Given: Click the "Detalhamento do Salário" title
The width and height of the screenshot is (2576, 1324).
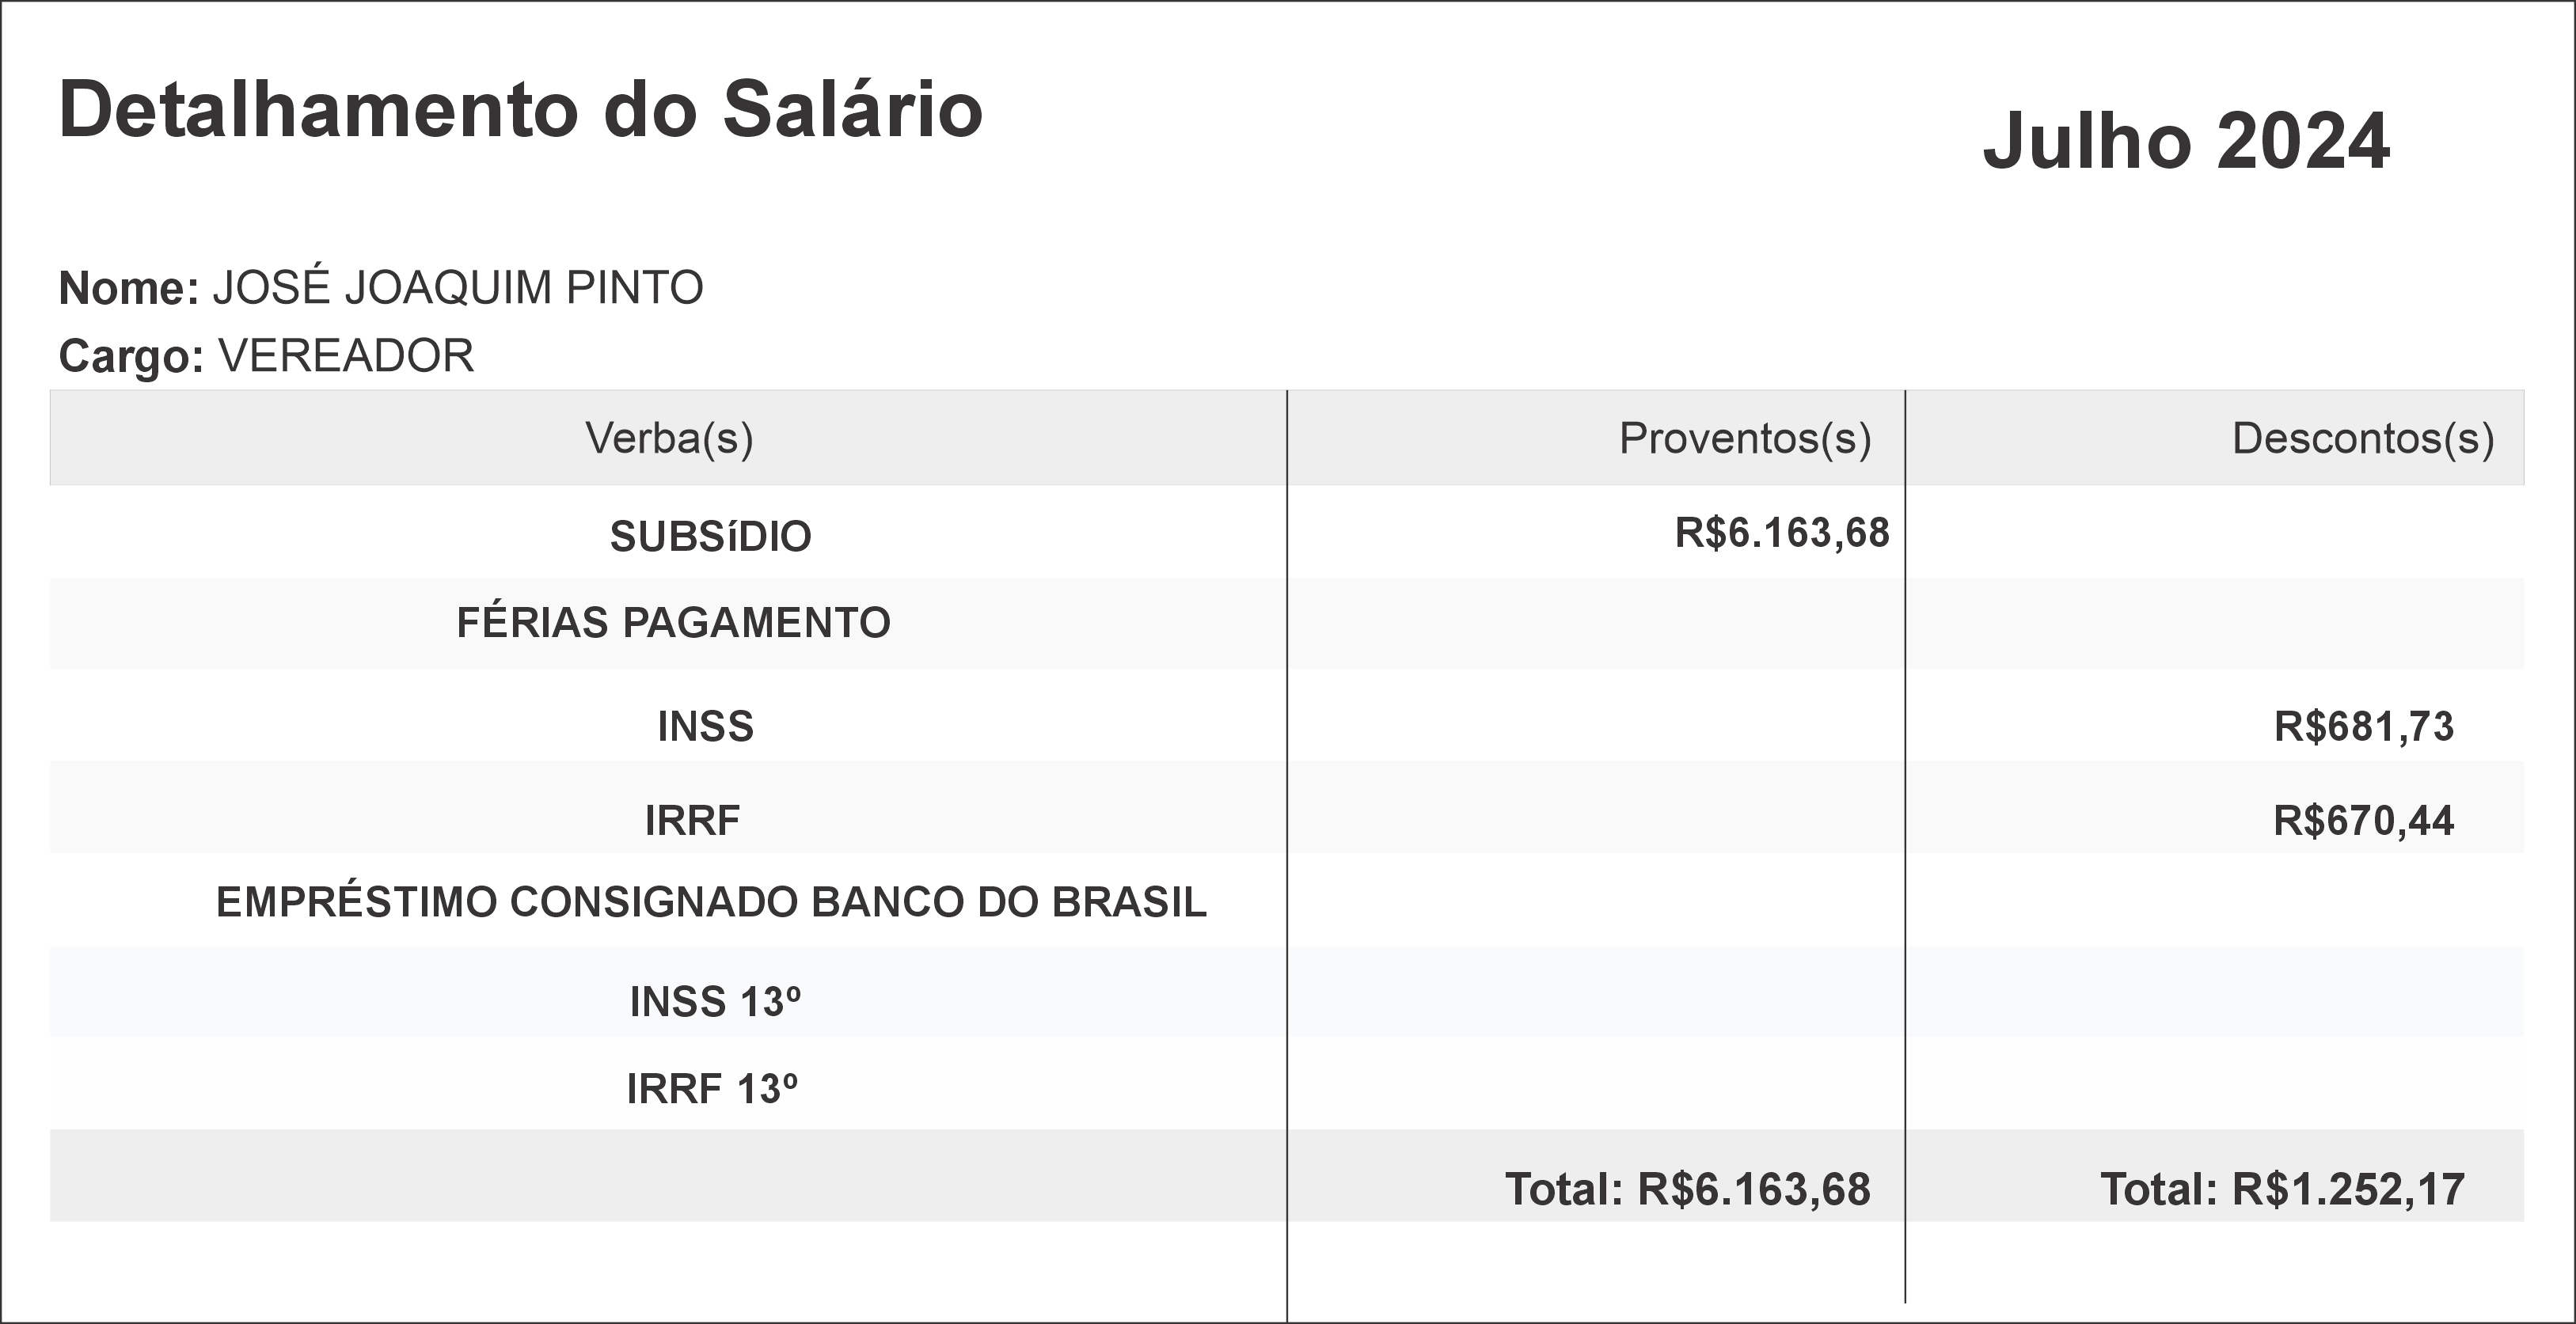Looking at the screenshot, I should 520,110.
